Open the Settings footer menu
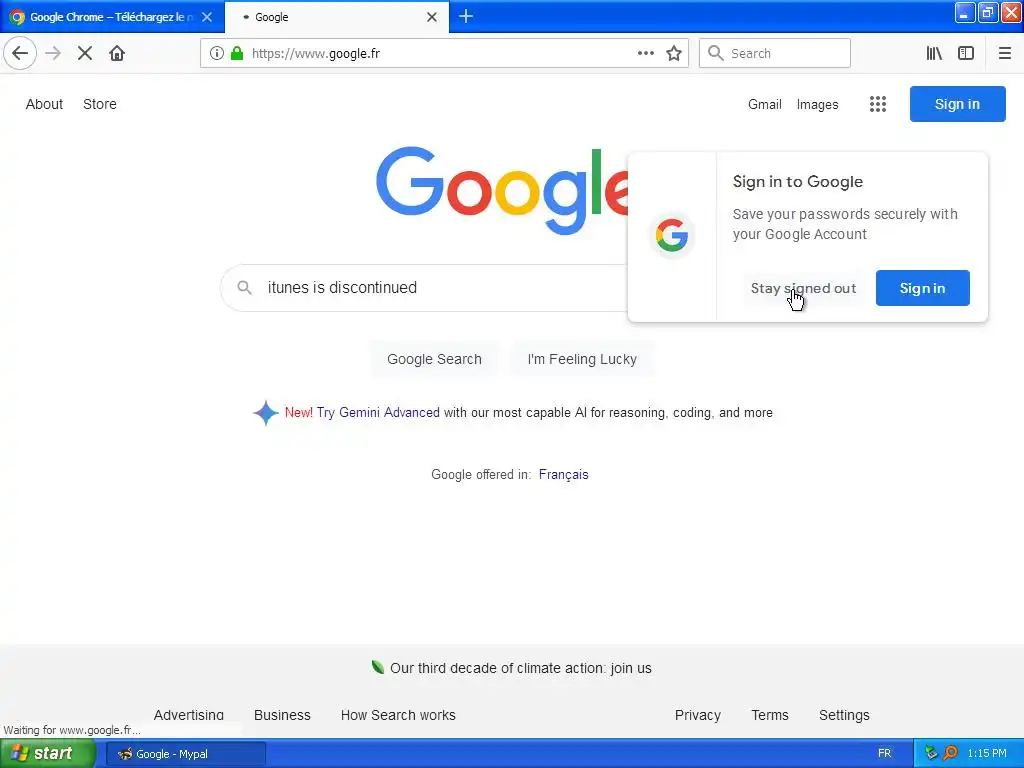1024x768 pixels. click(844, 715)
